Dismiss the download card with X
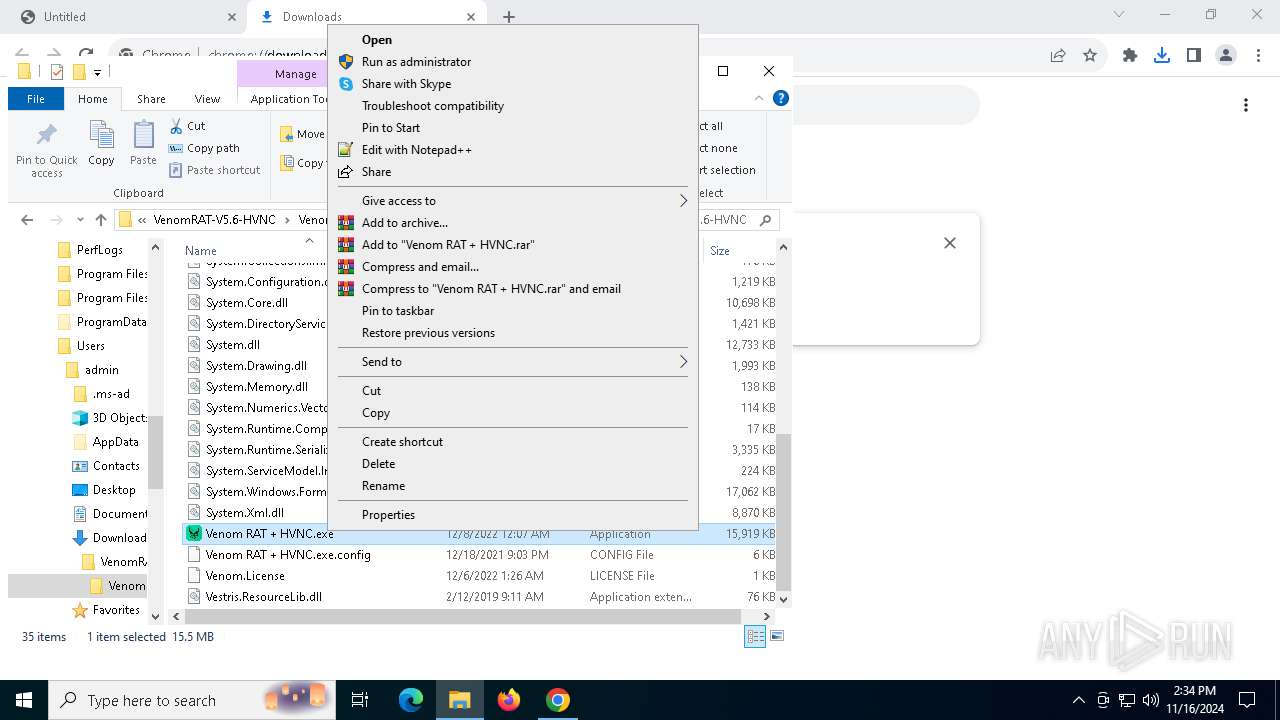Screen dimensions: 1280x720 (x=950, y=243)
